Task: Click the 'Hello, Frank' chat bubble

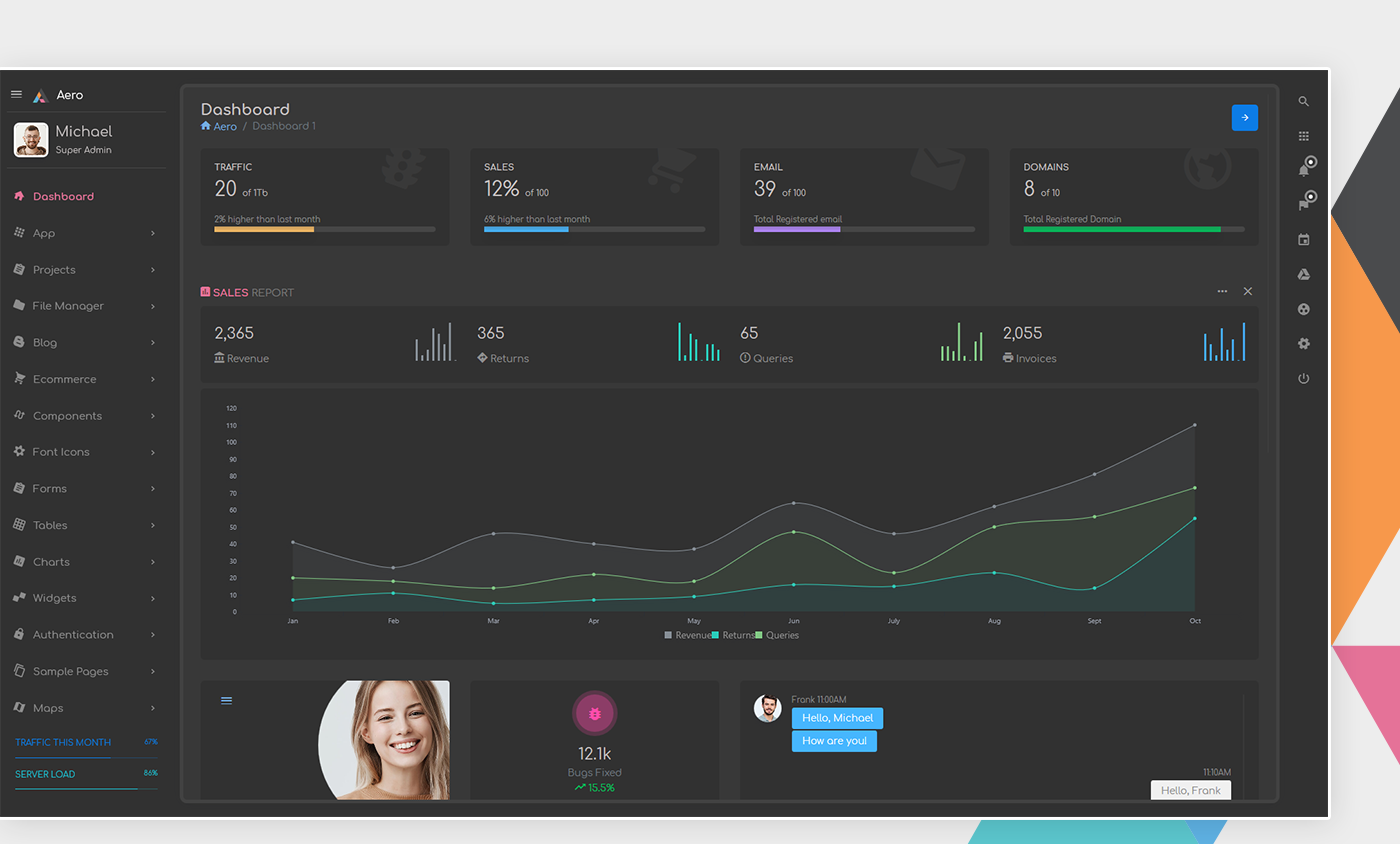Action: (x=1191, y=790)
